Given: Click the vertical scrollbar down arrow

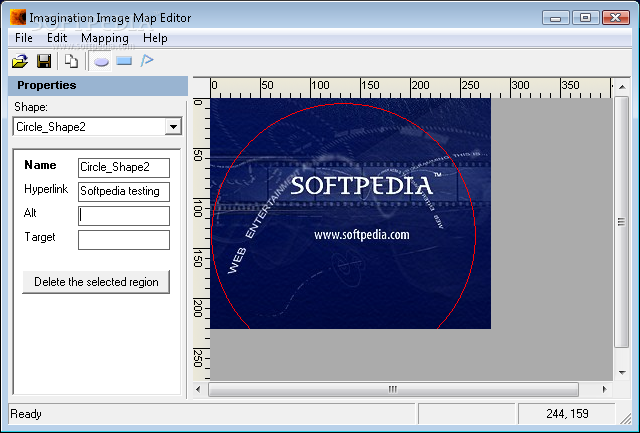Looking at the screenshot, I should pos(622,373).
